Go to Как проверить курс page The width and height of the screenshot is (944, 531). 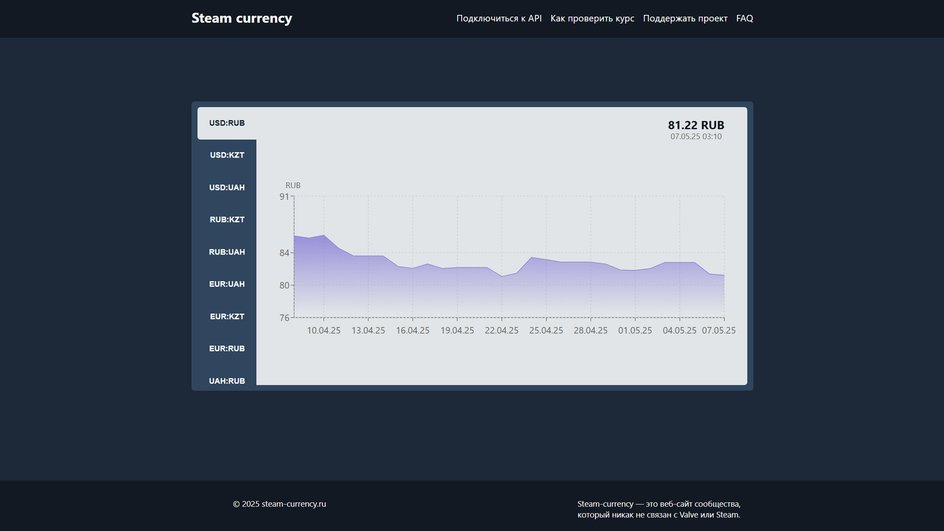tap(592, 19)
